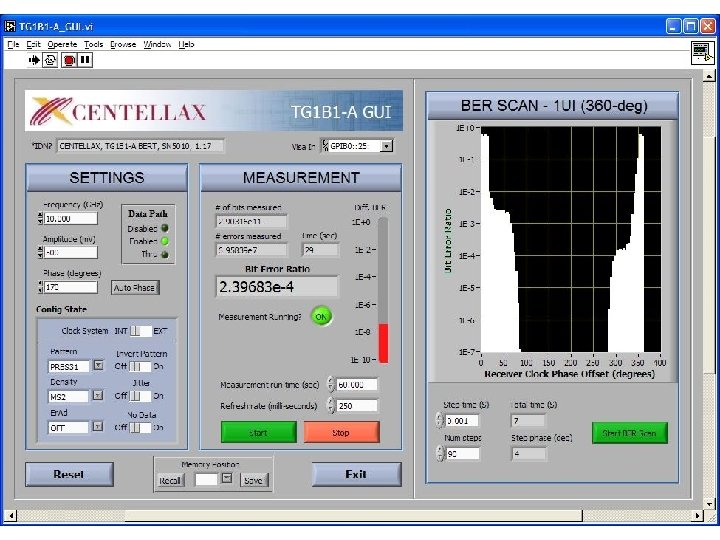This screenshot has height=540, width=720.
Task: Click the Time (sec) value field
Action: click(x=321, y=250)
